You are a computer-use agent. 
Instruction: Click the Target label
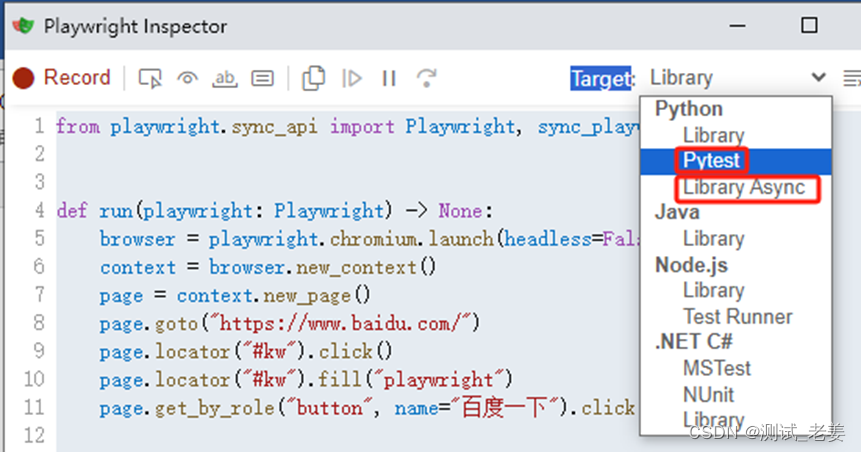point(601,79)
